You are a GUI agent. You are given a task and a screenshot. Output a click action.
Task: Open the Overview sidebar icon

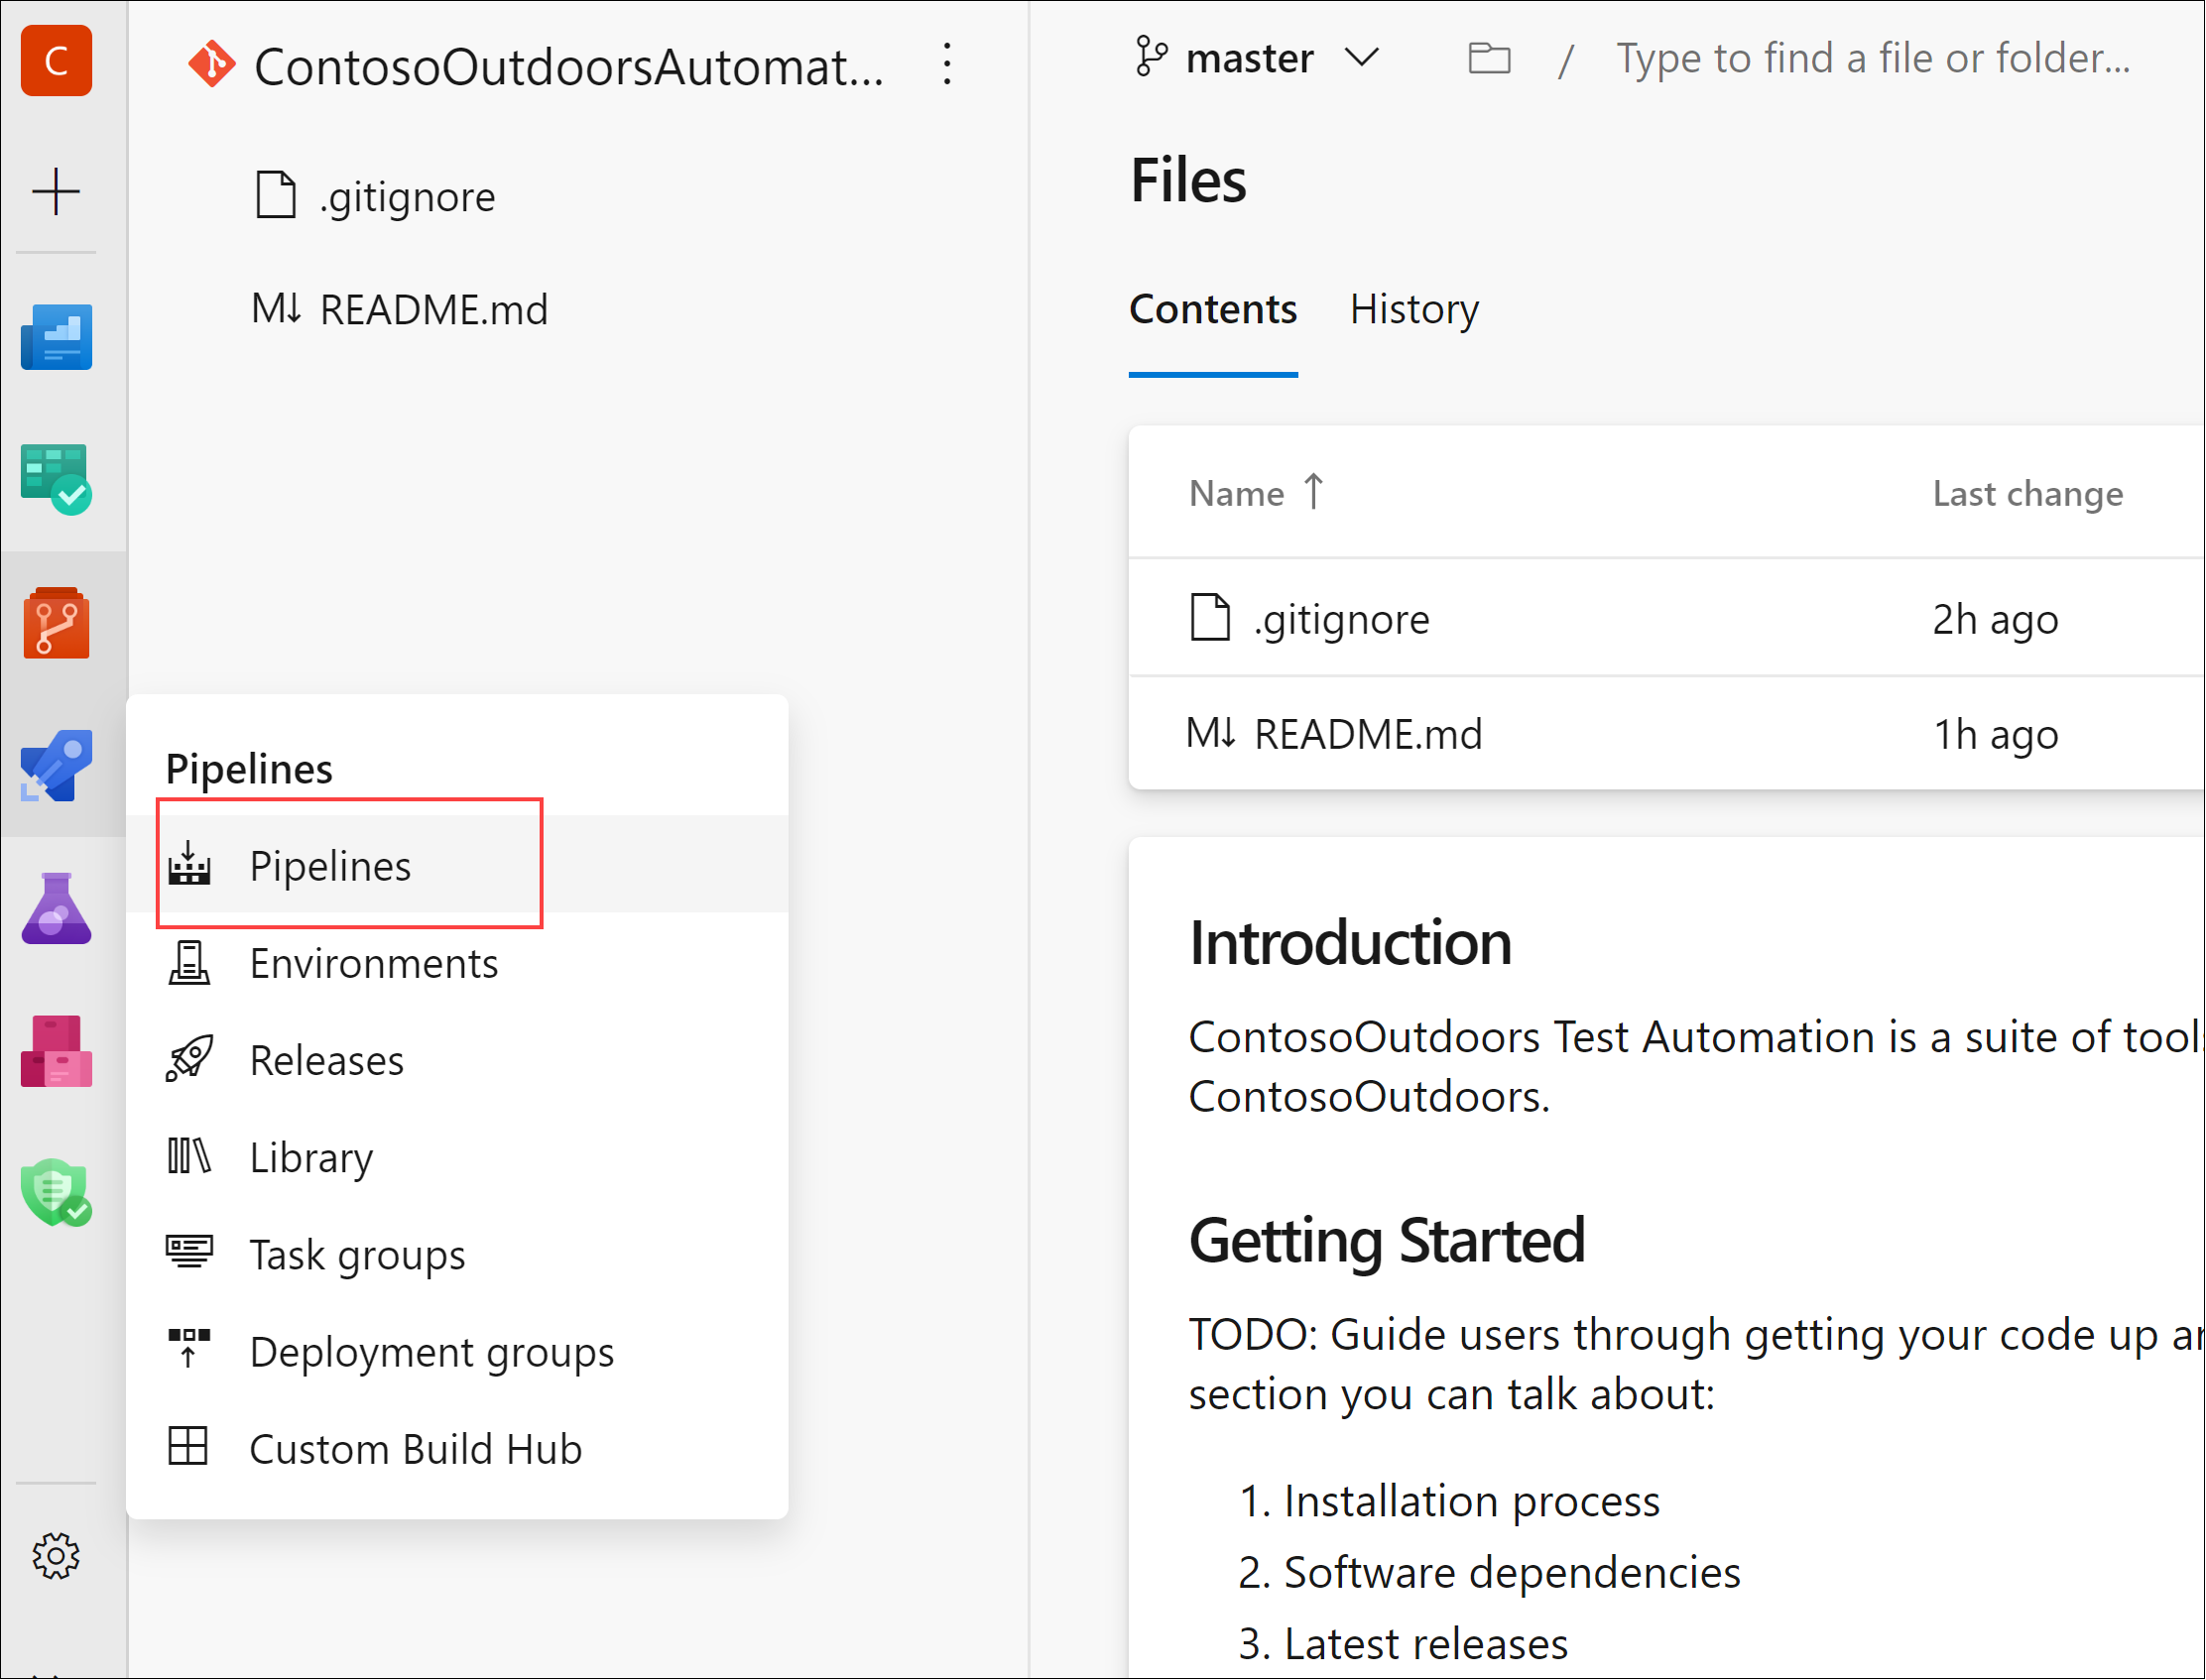(x=56, y=337)
